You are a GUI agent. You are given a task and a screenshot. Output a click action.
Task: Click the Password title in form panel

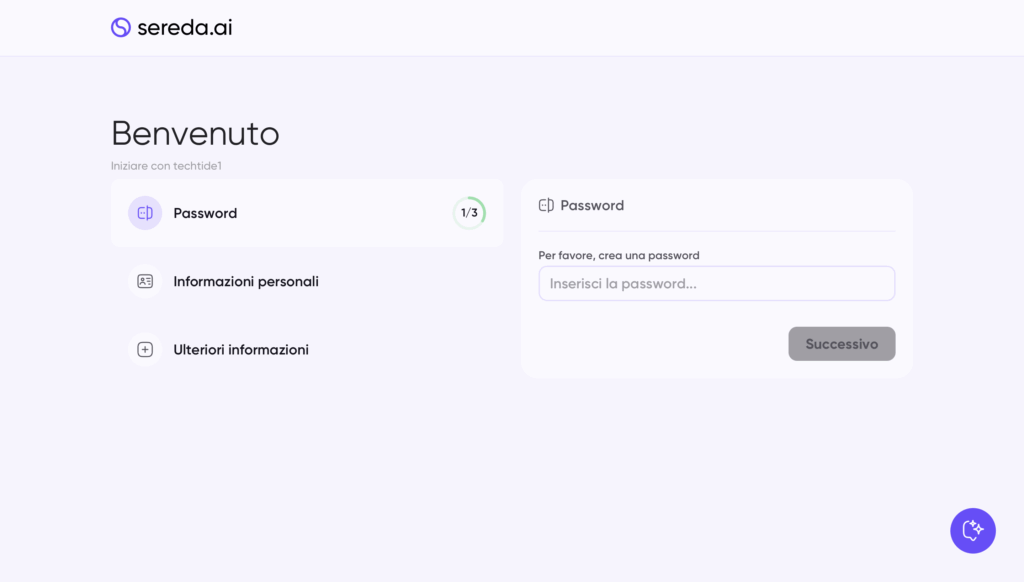click(x=592, y=205)
